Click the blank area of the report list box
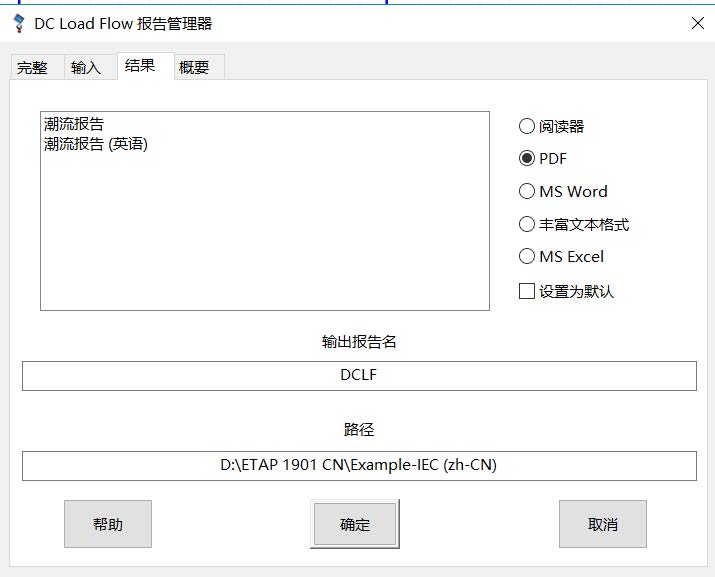 264,240
